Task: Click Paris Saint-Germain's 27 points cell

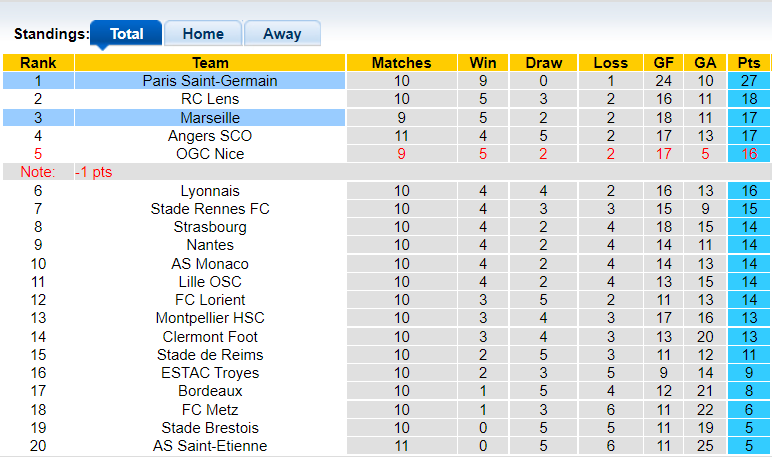Action: 745,81
